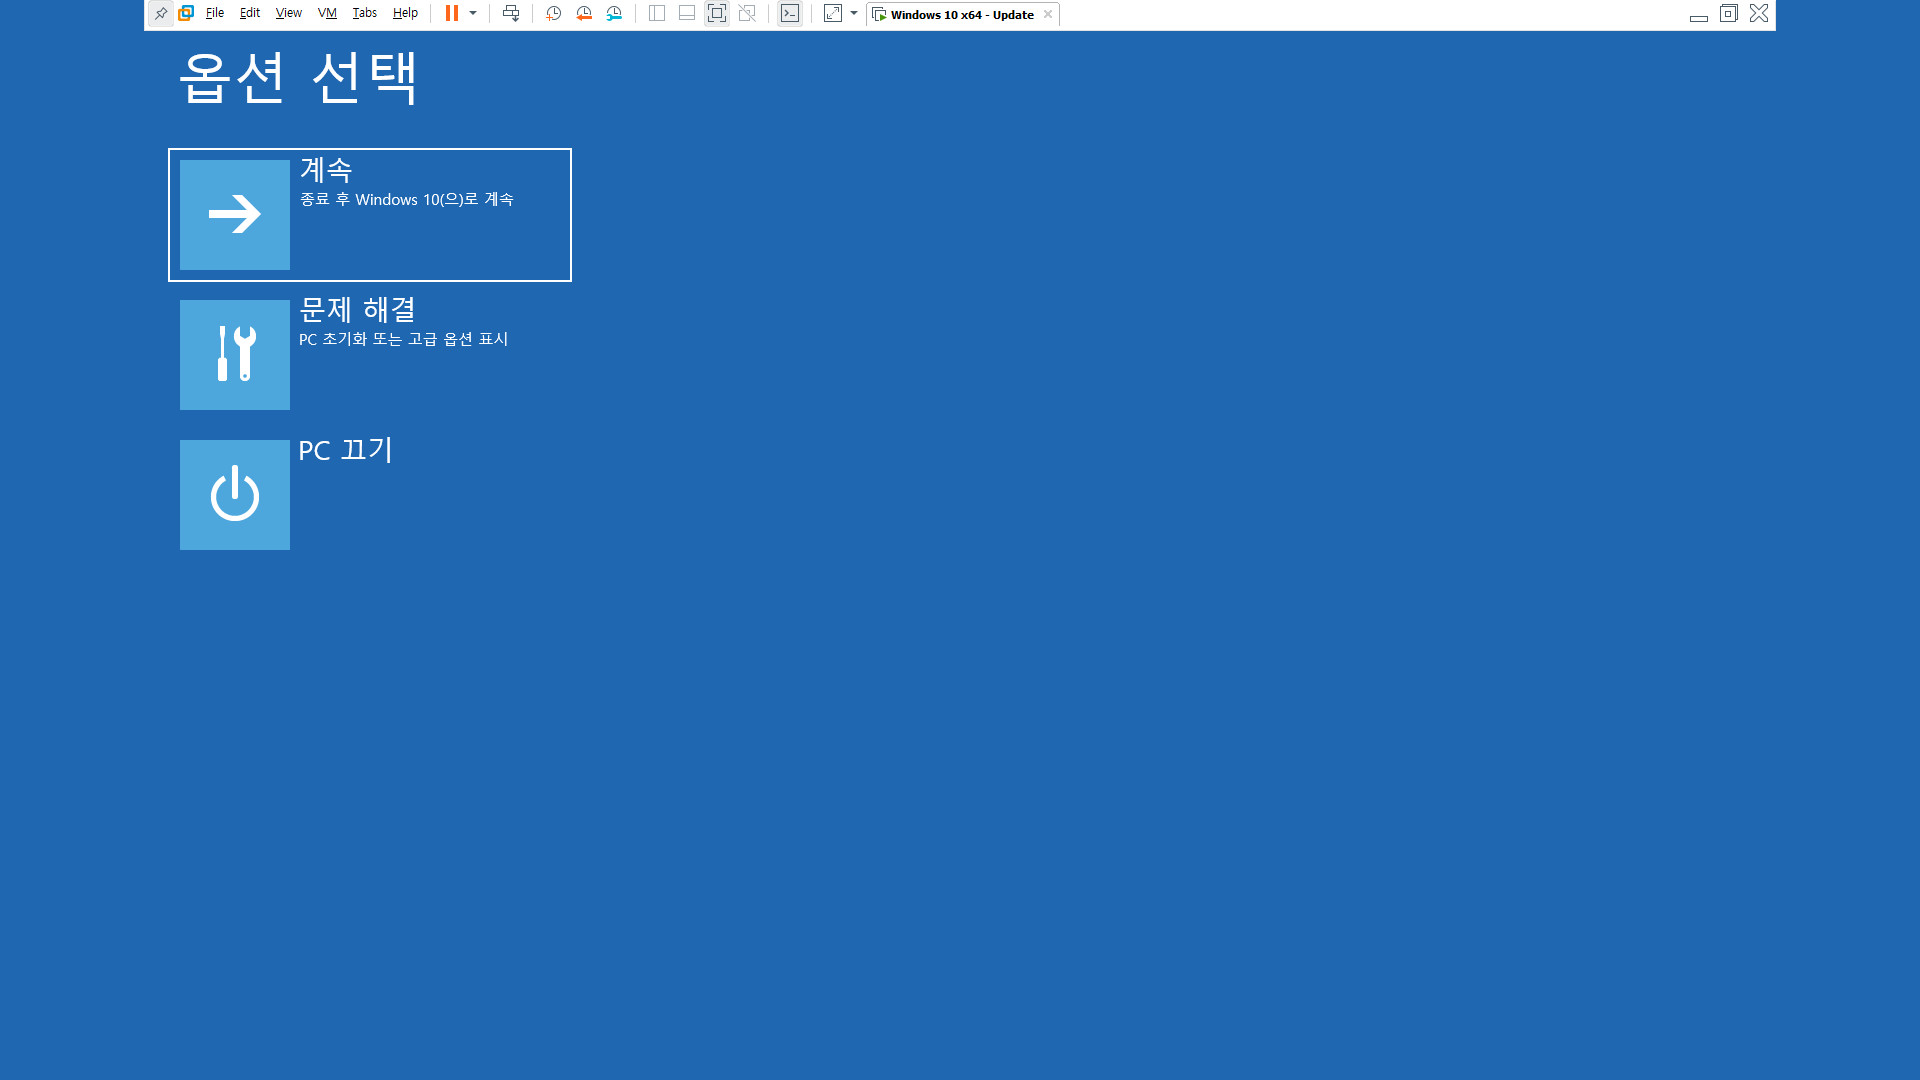The width and height of the screenshot is (1920, 1080).
Task: Select the Windows 10 x64 - Update tab
Action: pyautogui.click(x=962, y=15)
